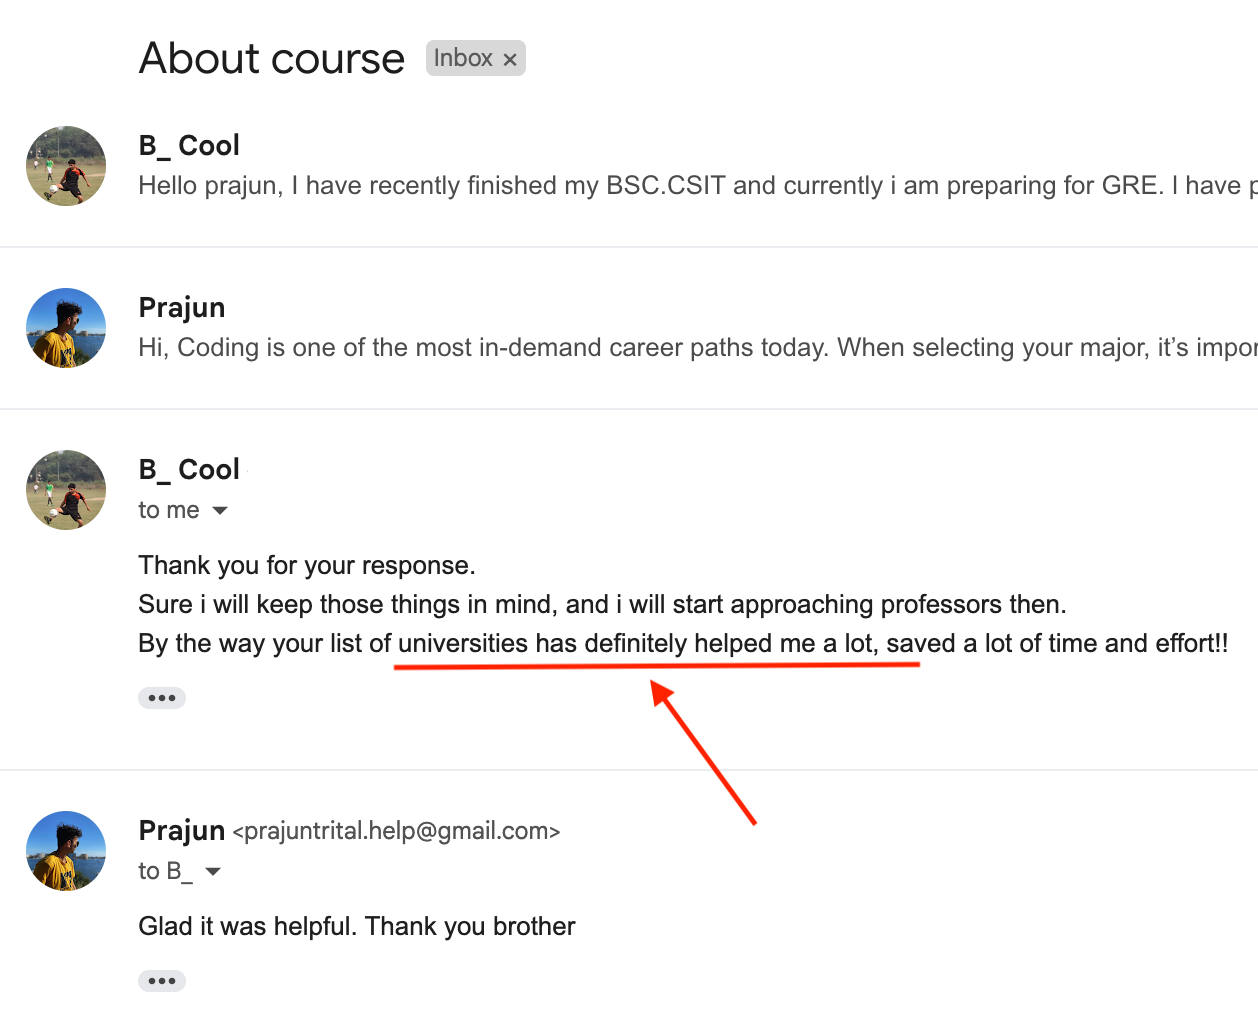Click B_ Cool's avatar beside the "to me" message
The height and width of the screenshot is (1010, 1258).
66,490
